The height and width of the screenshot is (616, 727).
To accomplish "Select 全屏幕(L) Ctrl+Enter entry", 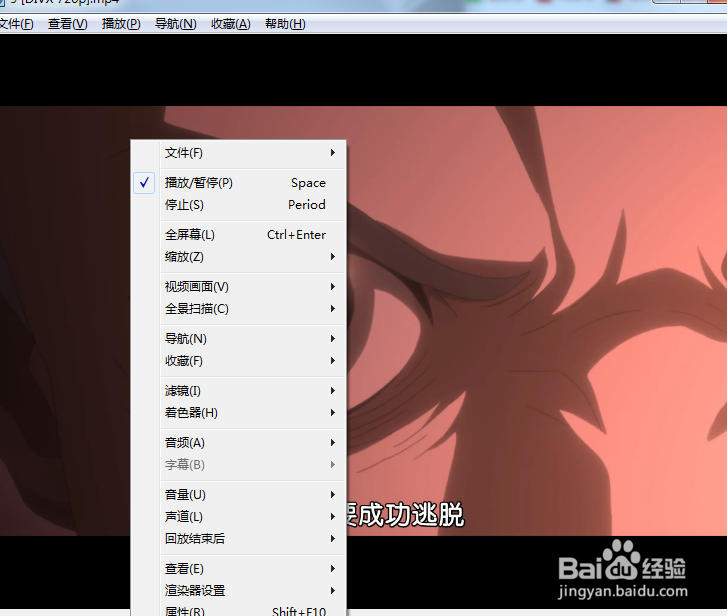I will click(x=238, y=235).
